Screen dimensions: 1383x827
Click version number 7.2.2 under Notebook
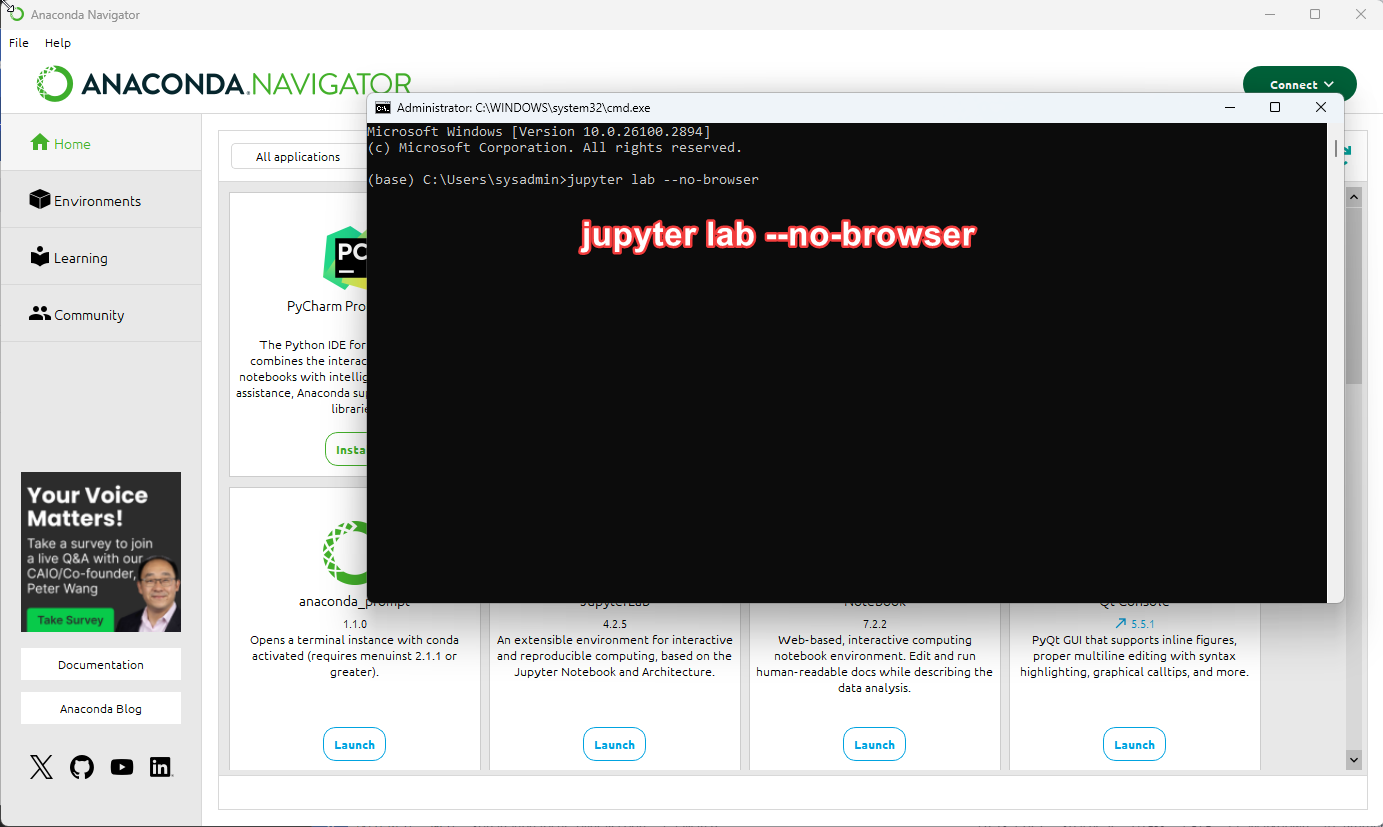pos(874,624)
